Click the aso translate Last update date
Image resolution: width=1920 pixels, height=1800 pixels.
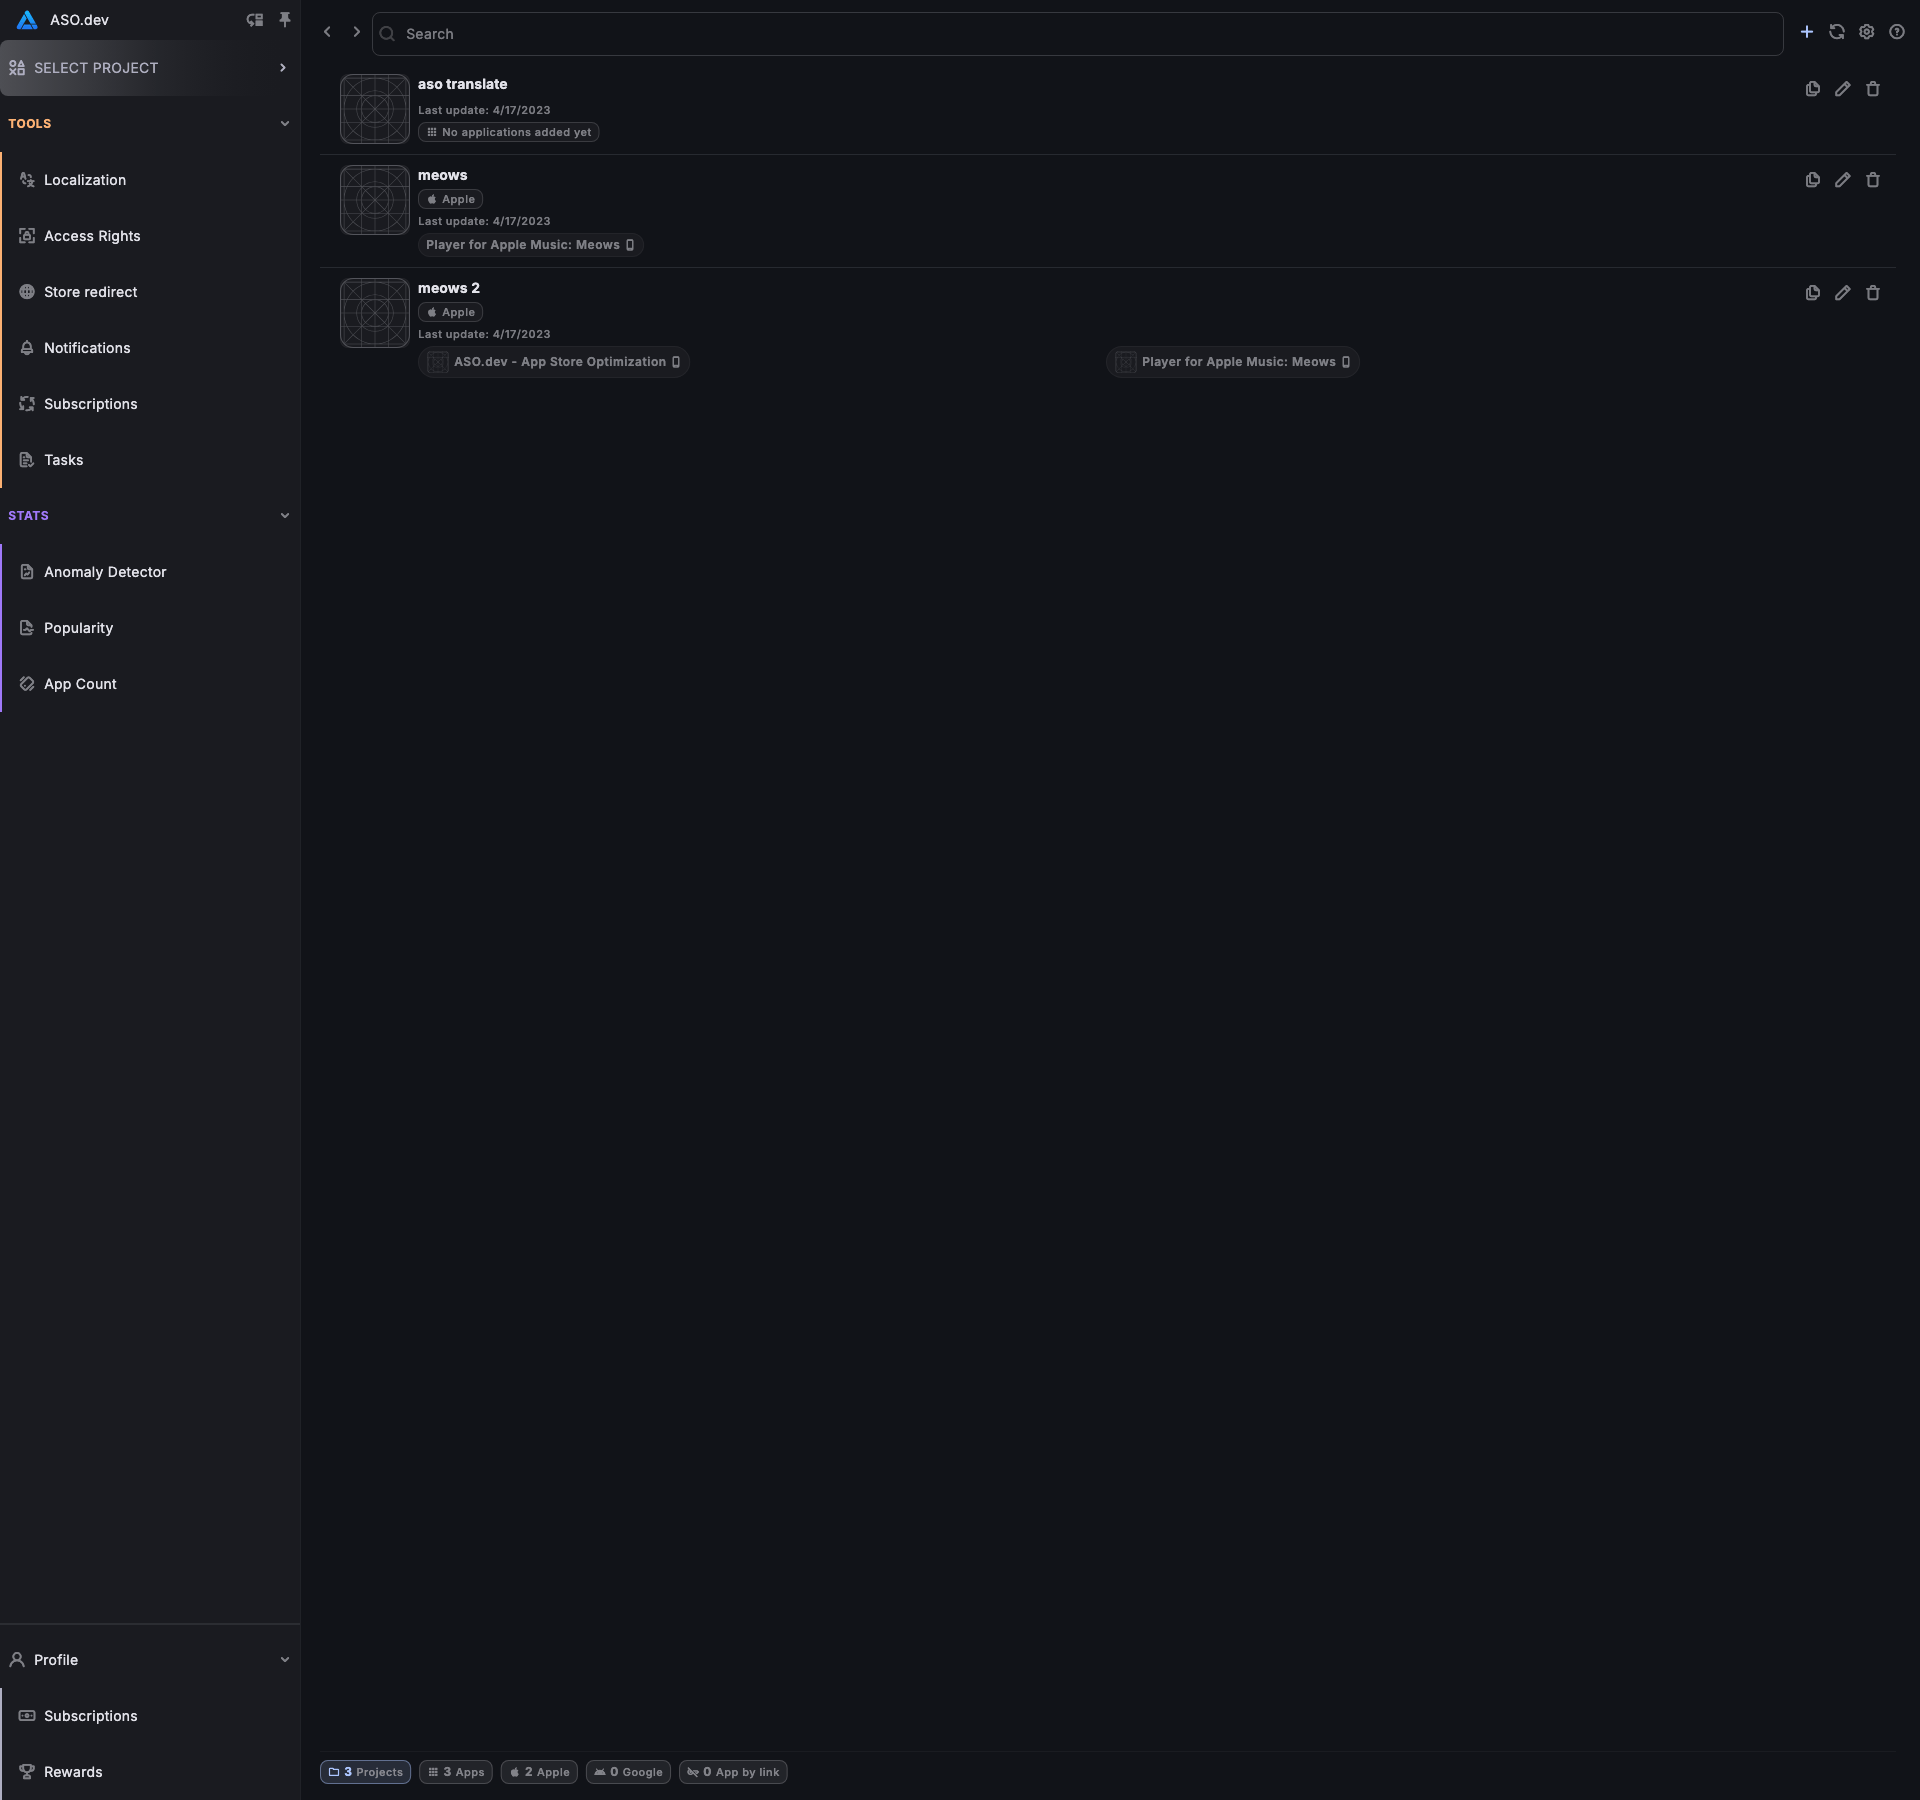(484, 110)
